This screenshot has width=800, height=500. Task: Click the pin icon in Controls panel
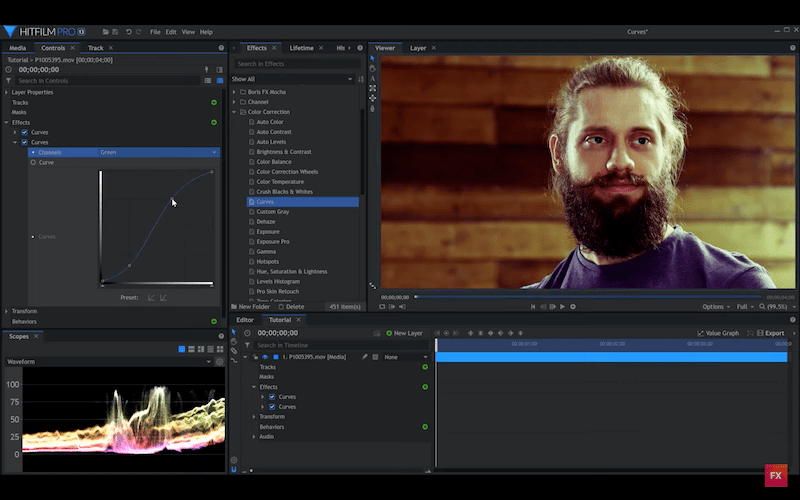click(207, 69)
